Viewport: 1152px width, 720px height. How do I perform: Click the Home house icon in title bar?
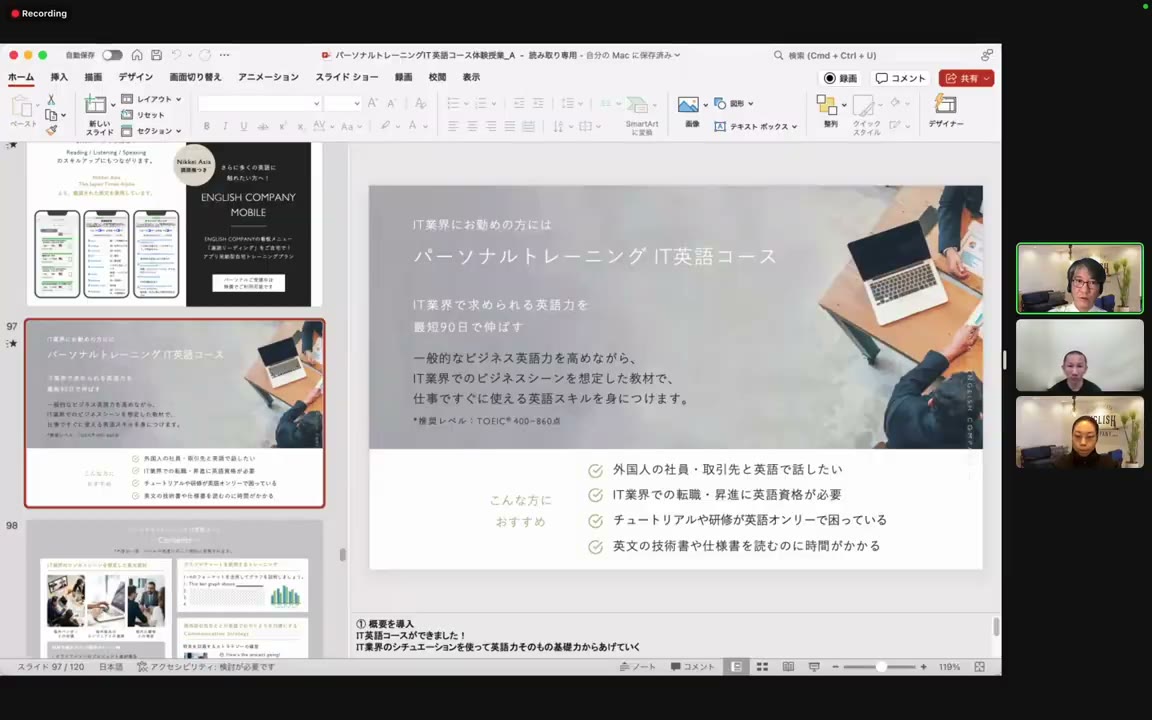pyautogui.click(x=137, y=55)
